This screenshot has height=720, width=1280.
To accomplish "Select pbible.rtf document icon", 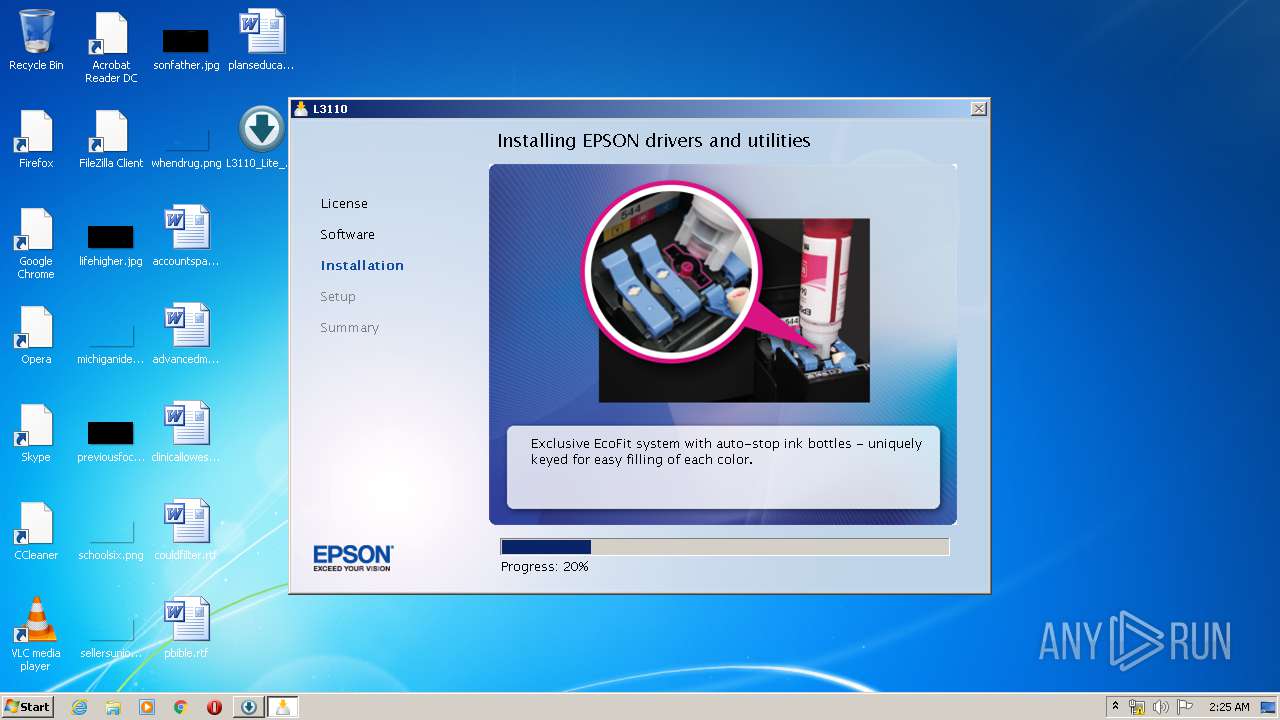I will point(186,628).
